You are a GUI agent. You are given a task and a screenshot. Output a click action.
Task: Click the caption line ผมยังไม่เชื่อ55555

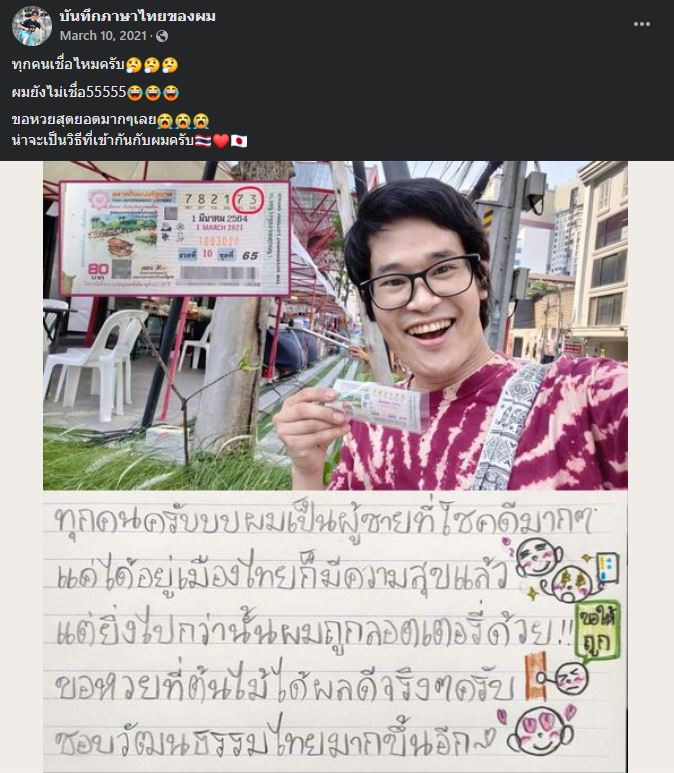95,92
